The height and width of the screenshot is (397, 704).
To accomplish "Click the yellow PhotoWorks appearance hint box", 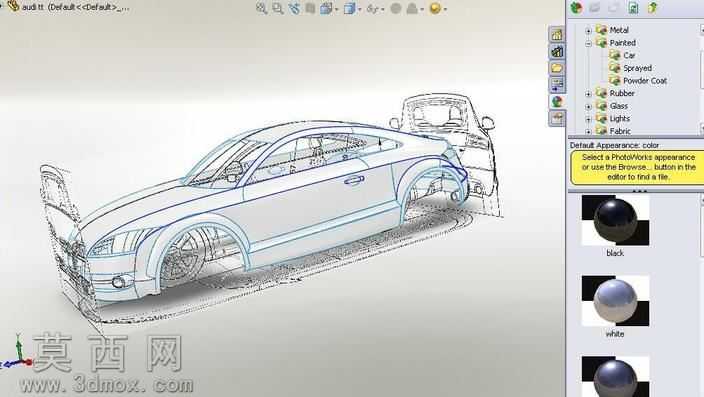I will (x=637, y=168).
